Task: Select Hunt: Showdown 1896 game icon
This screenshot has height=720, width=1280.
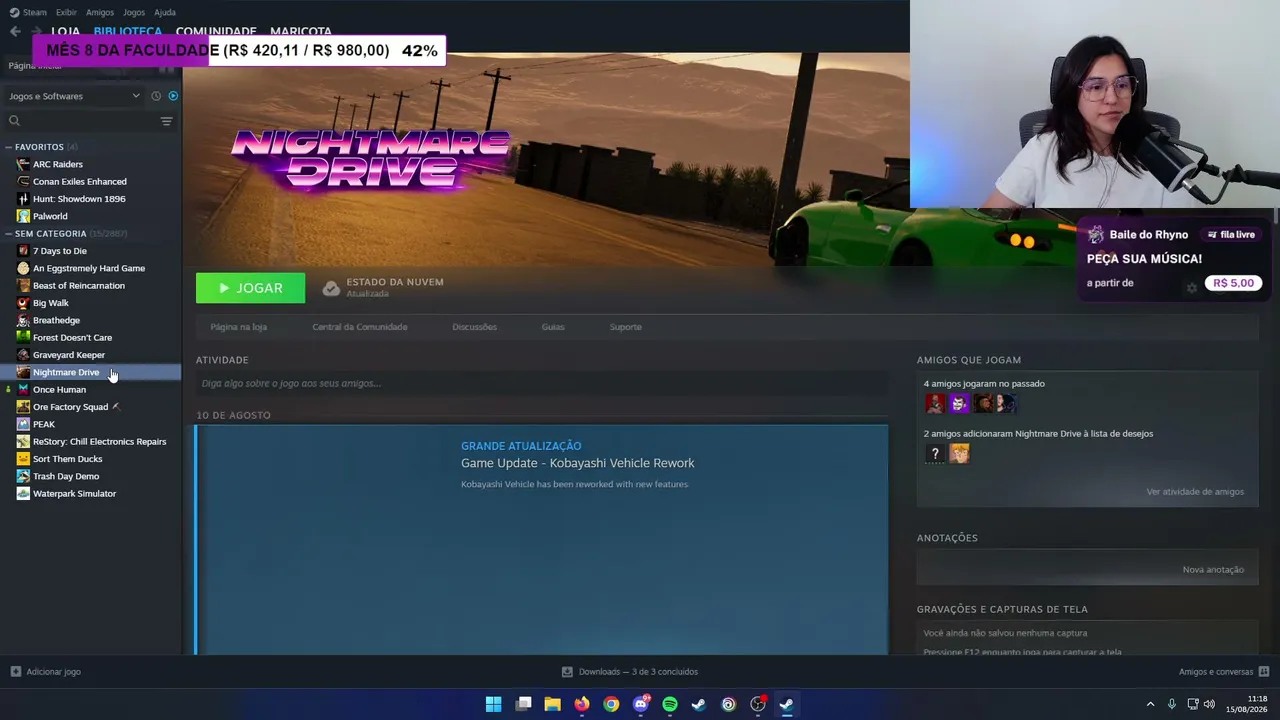Action: coord(23,199)
